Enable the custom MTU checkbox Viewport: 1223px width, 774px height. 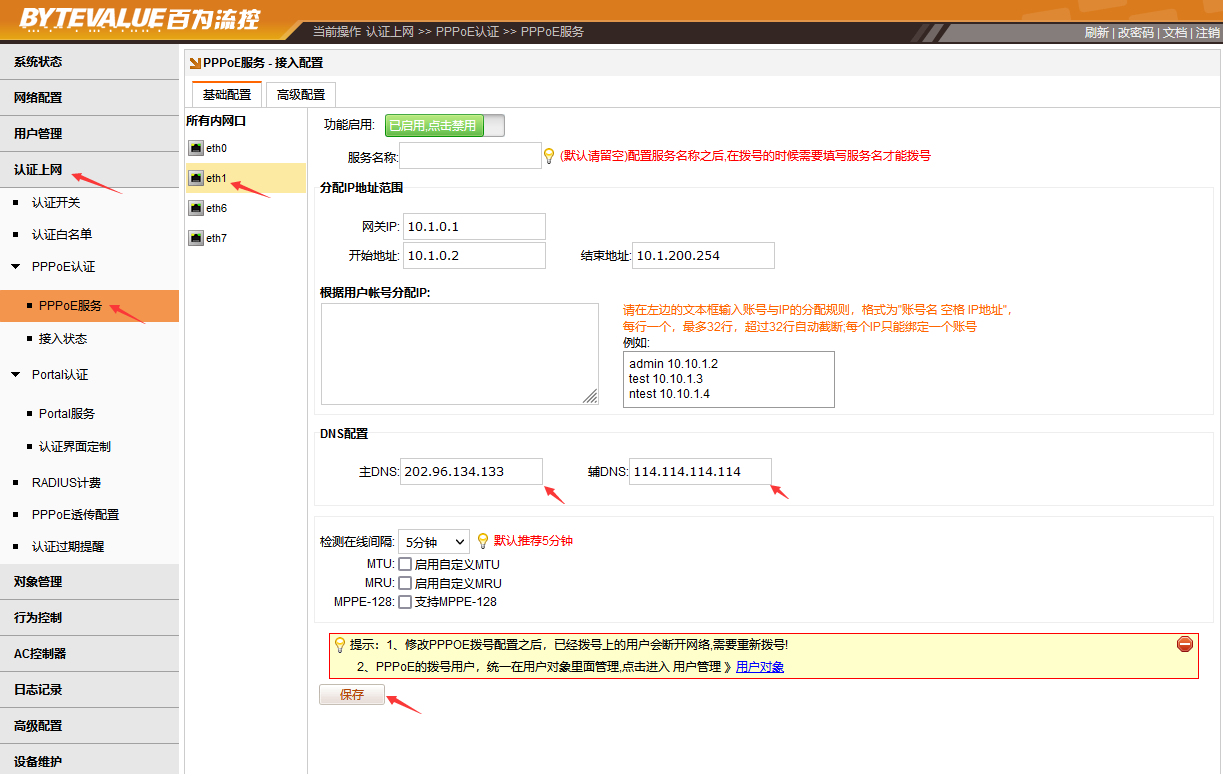point(405,564)
